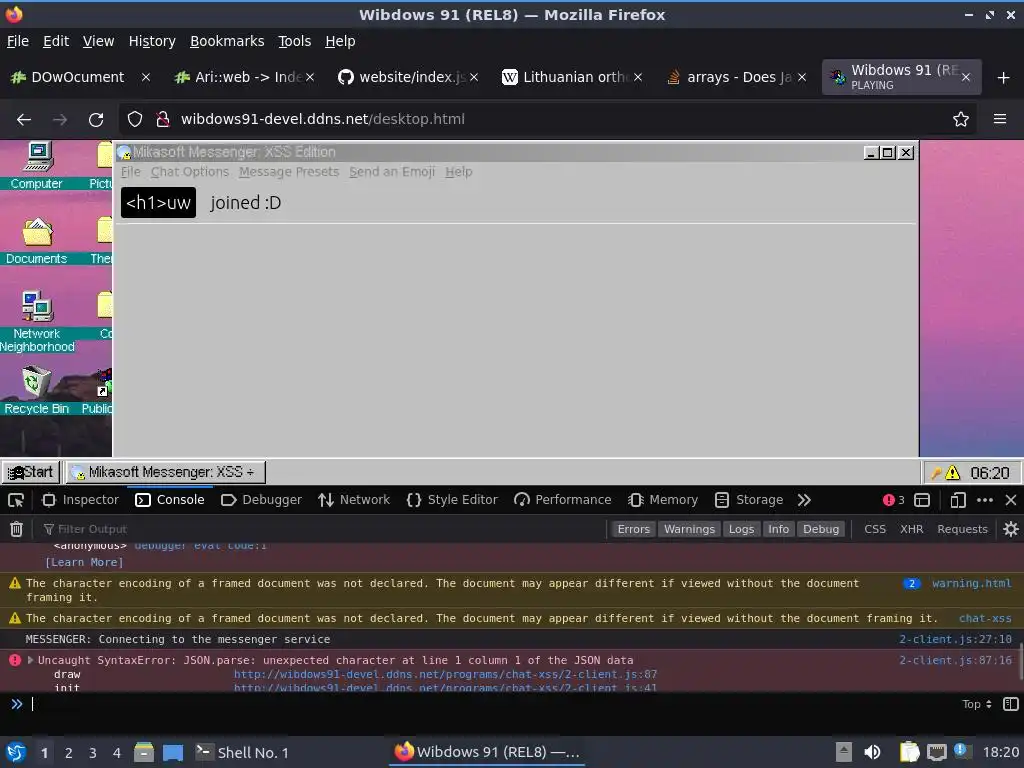Clear the web console output

pyautogui.click(x=16, y=529)
